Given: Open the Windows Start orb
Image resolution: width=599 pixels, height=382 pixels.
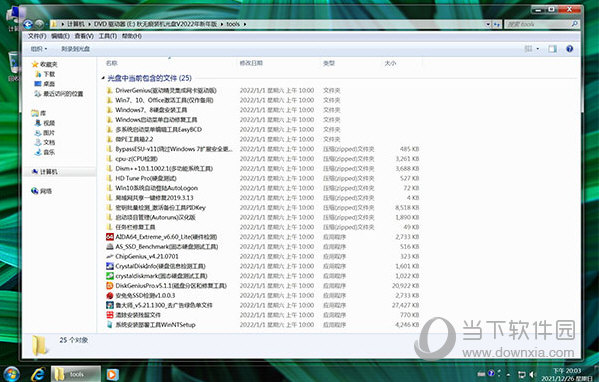Looking at the screenshot, I should click(x=11, y=374).
